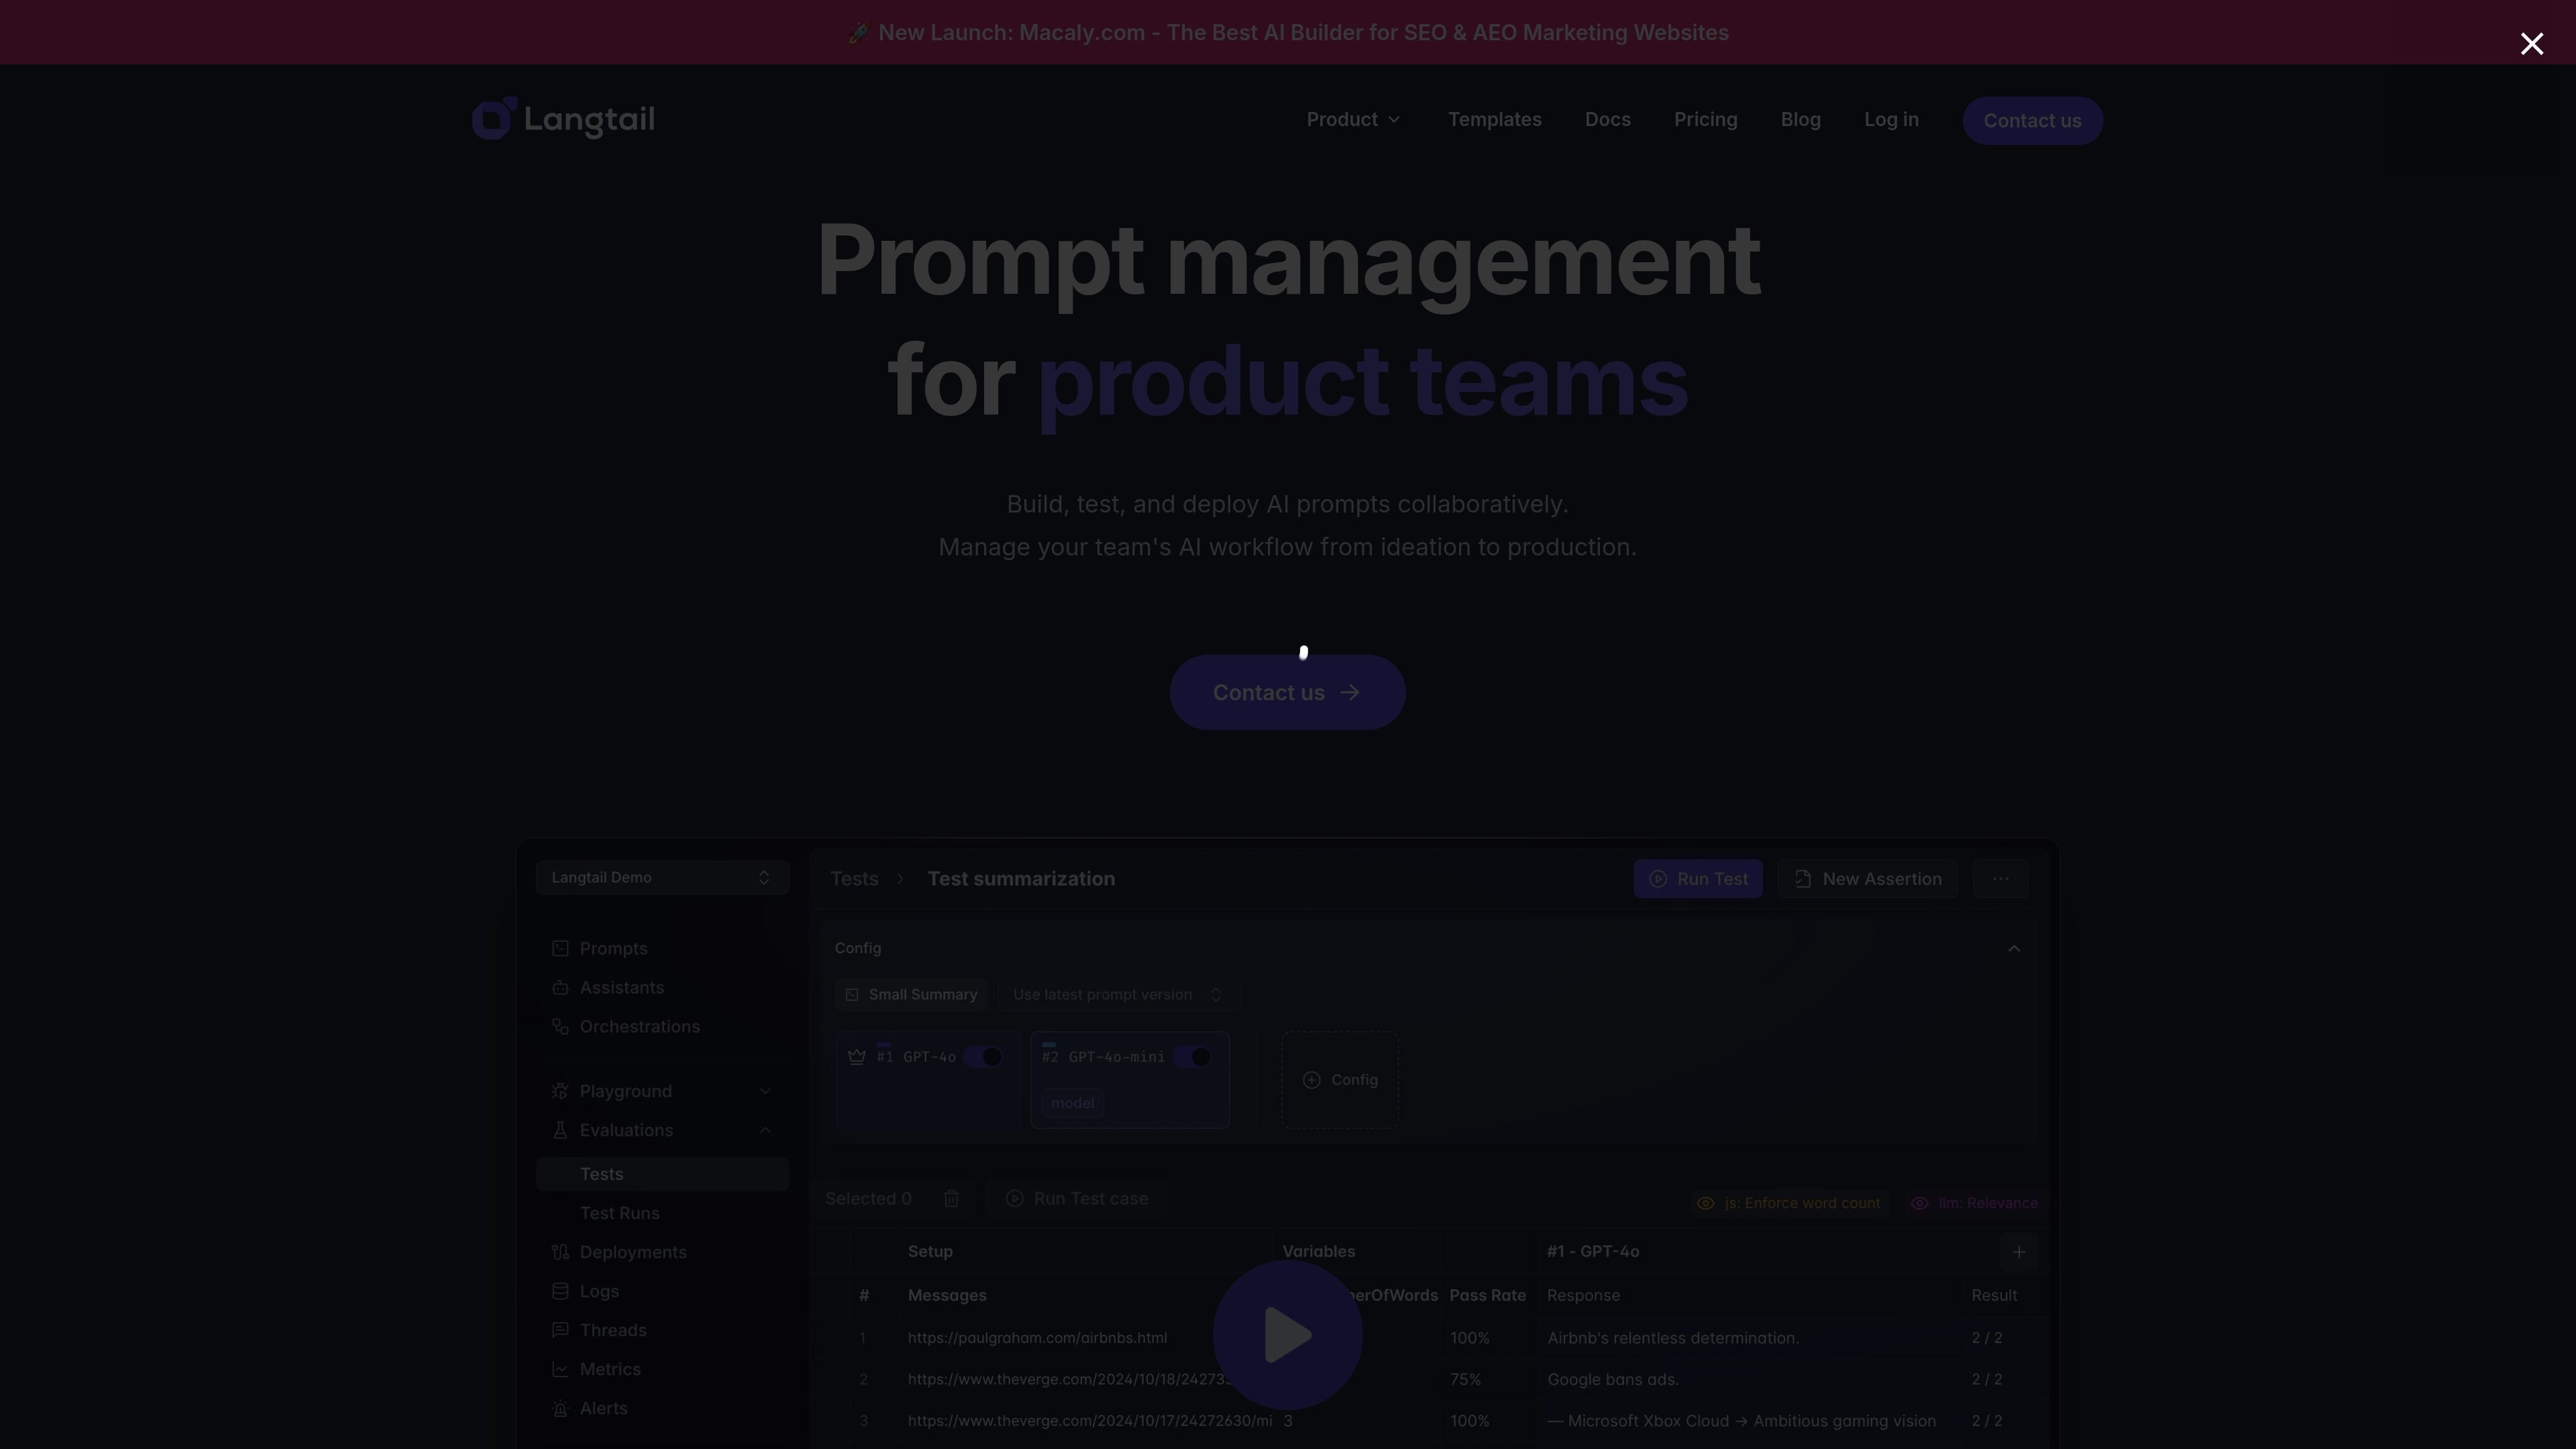Click the New Assertion button
2576x1449 pixels.
1867,878
